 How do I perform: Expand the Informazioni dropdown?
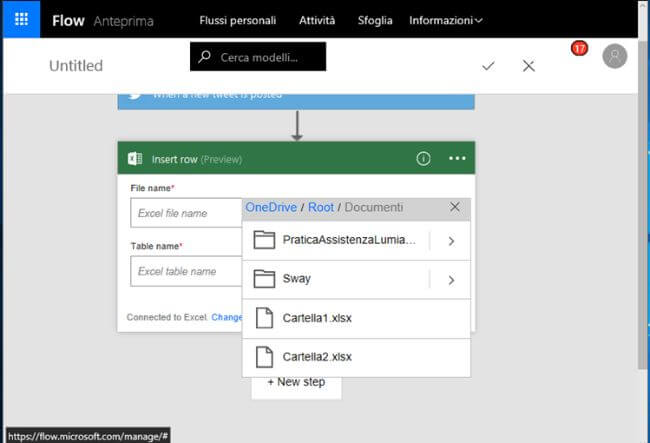[446, 20]
